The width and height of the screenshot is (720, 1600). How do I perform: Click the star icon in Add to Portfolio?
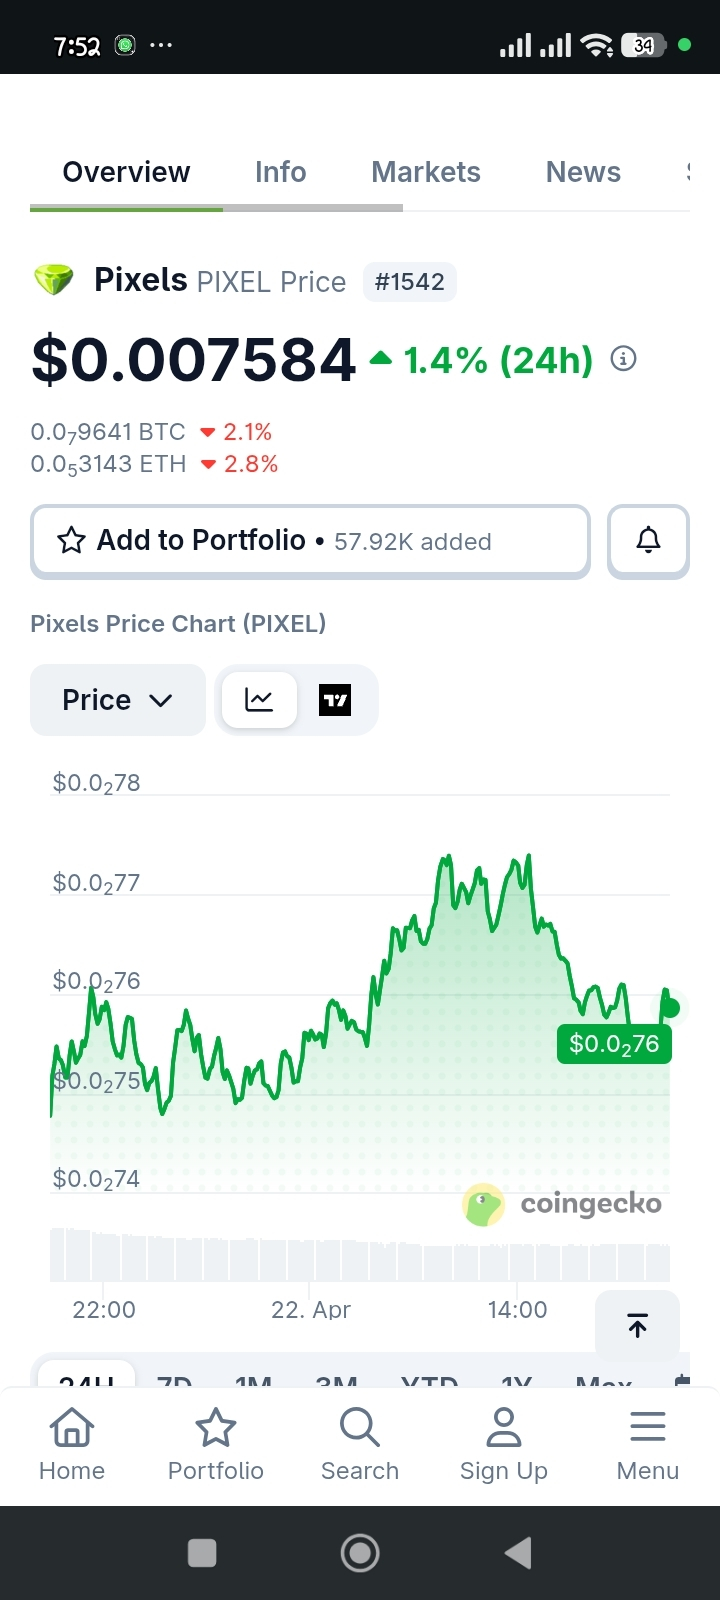click(x=71, y=541)
